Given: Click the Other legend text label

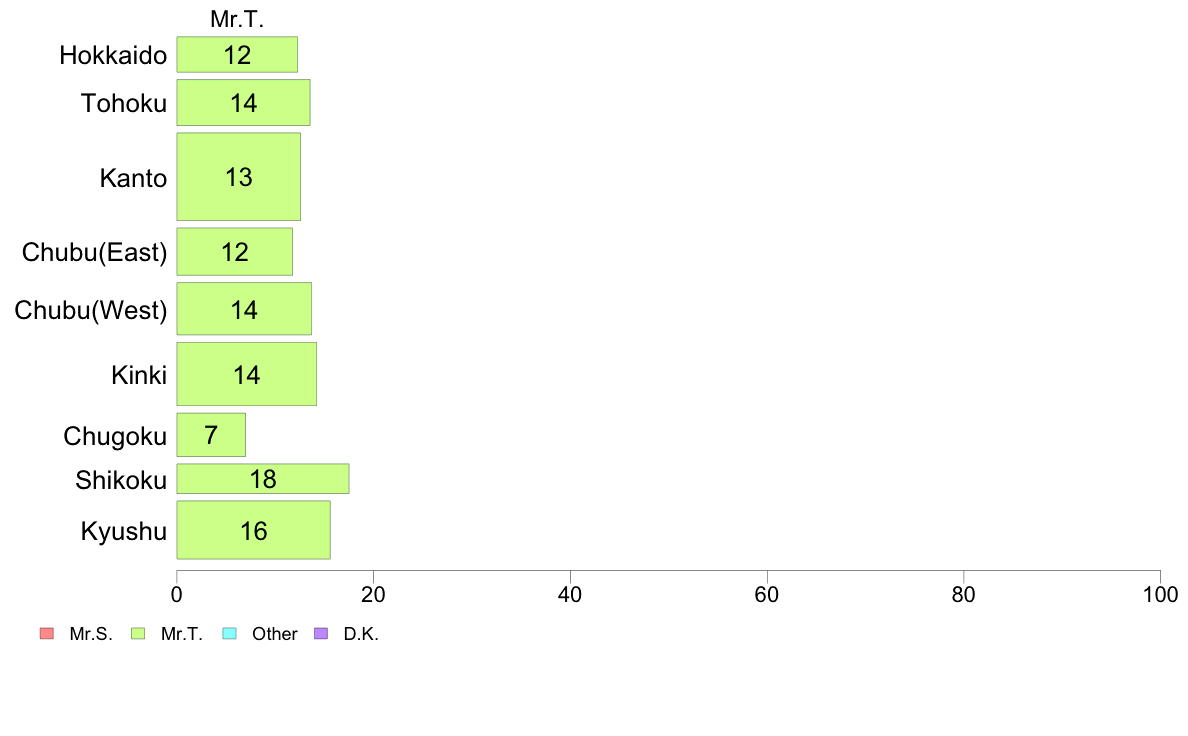Looking at the screenshot, I should tap(274, 634).
